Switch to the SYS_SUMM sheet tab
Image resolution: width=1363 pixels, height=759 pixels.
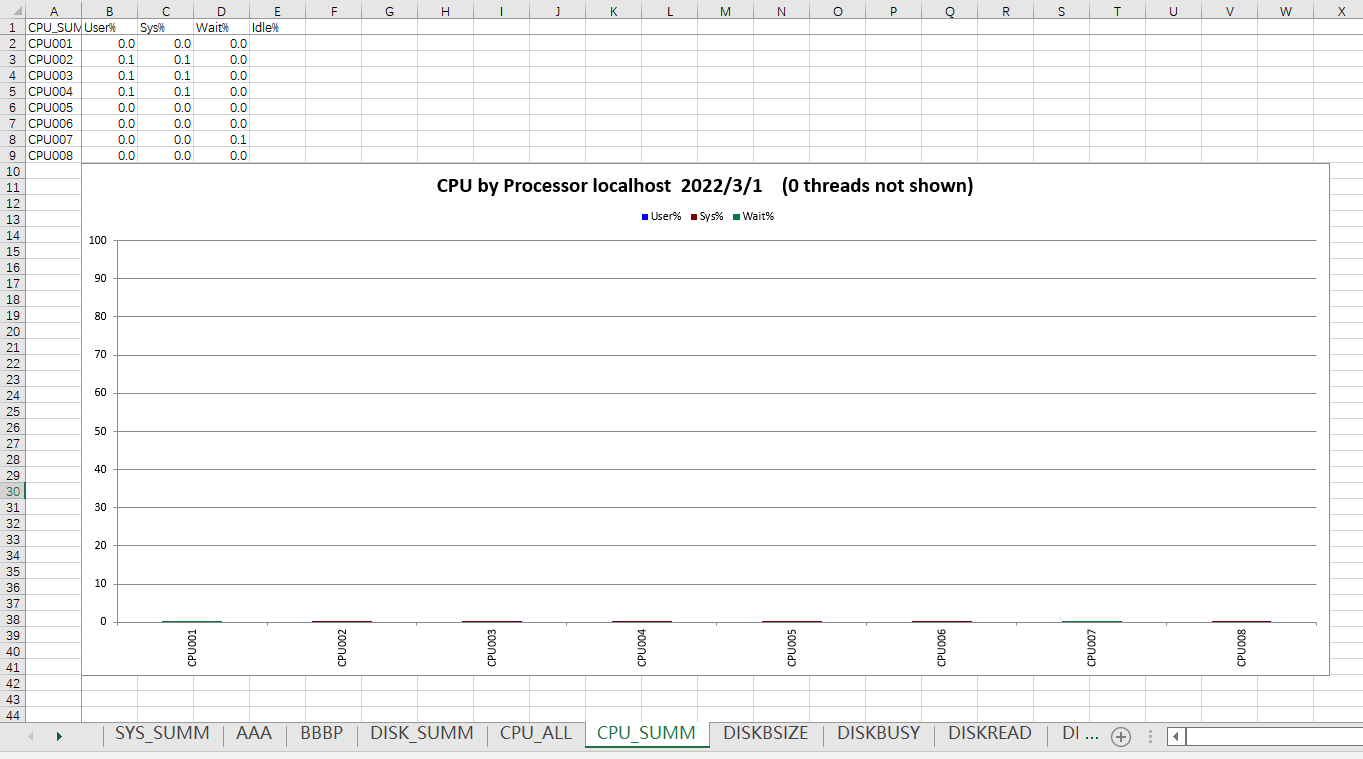tap(162, 734)
